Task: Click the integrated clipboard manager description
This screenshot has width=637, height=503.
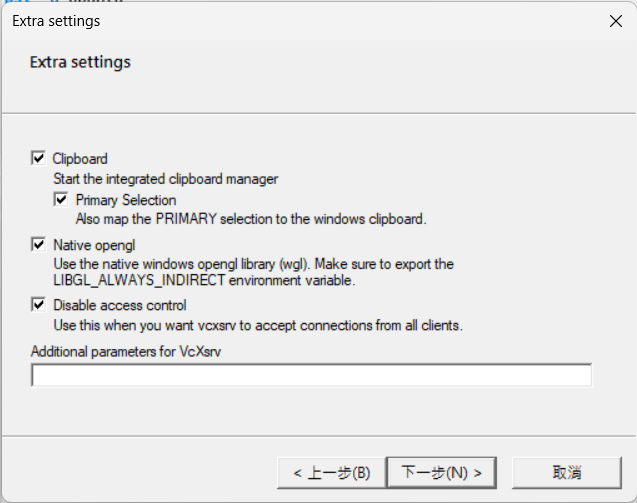Action: tap(165, 179)
